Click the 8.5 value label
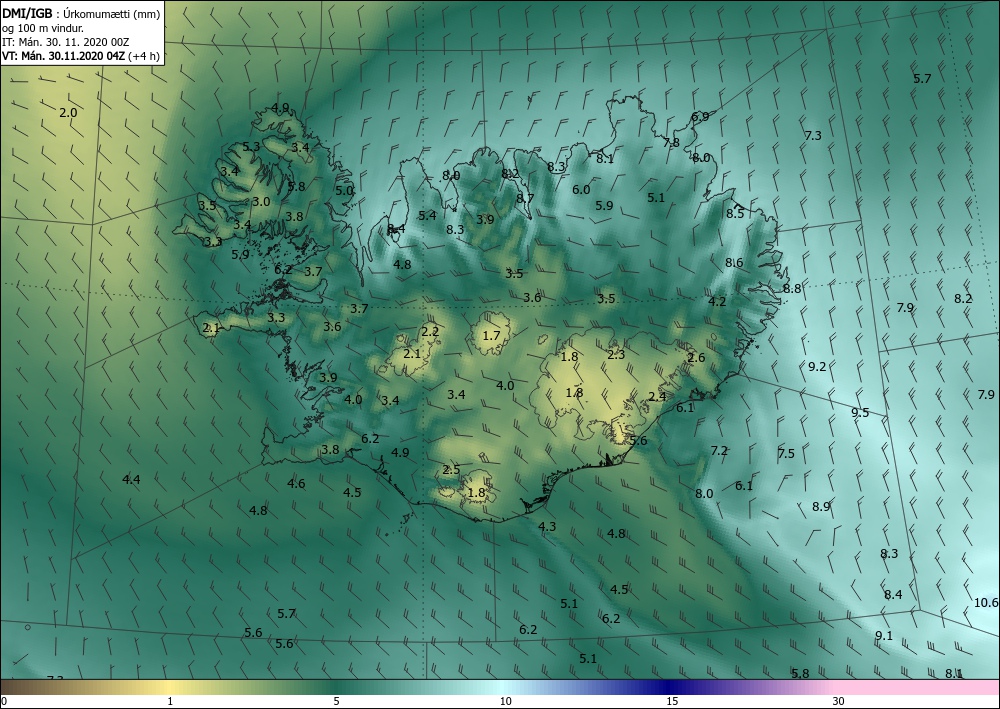Screen dimensions: 1000x709 coord(735,214)
